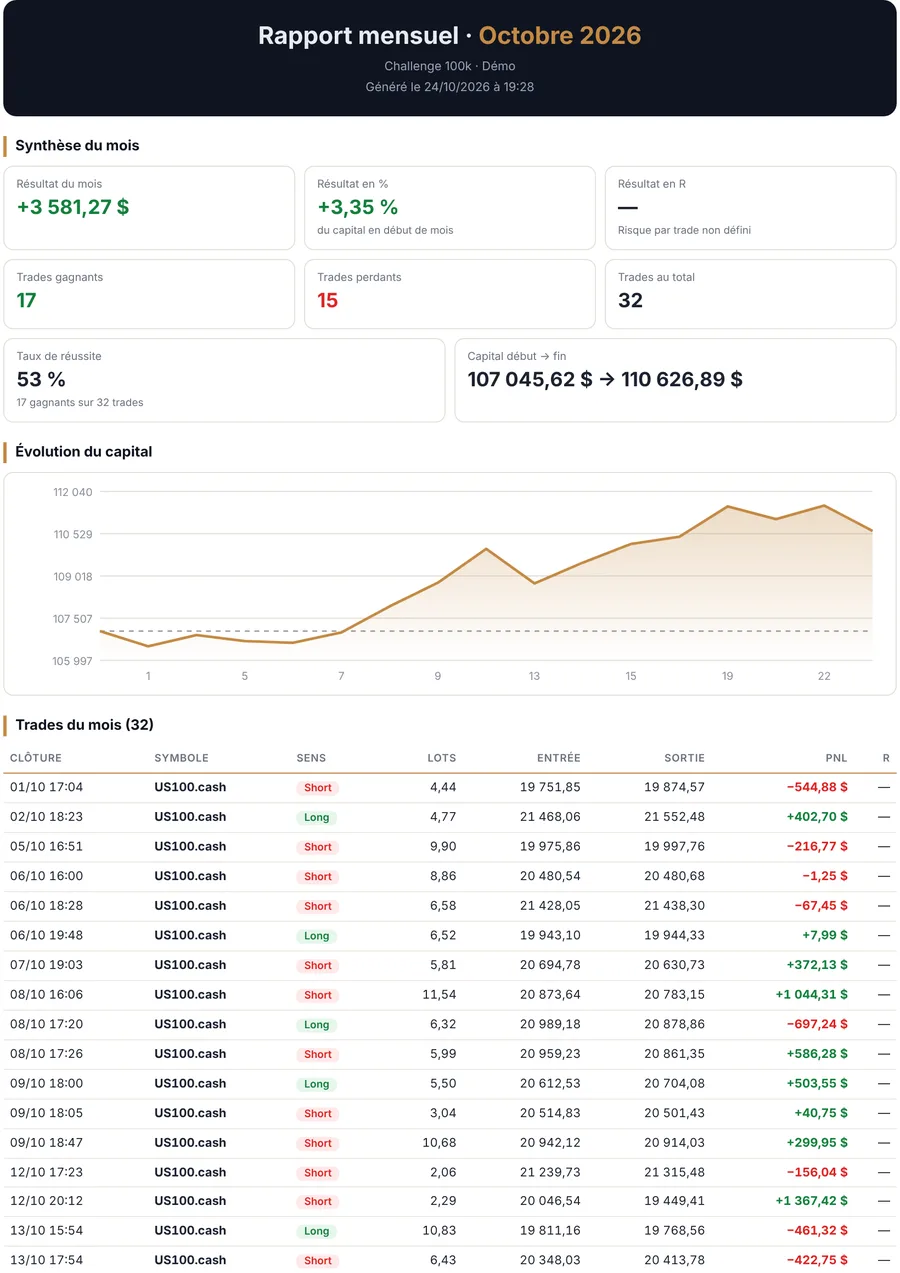Click the 112 040 chart axis label
The height and width of the screenshot is (1273, 900).
click(x=73, y=492)
